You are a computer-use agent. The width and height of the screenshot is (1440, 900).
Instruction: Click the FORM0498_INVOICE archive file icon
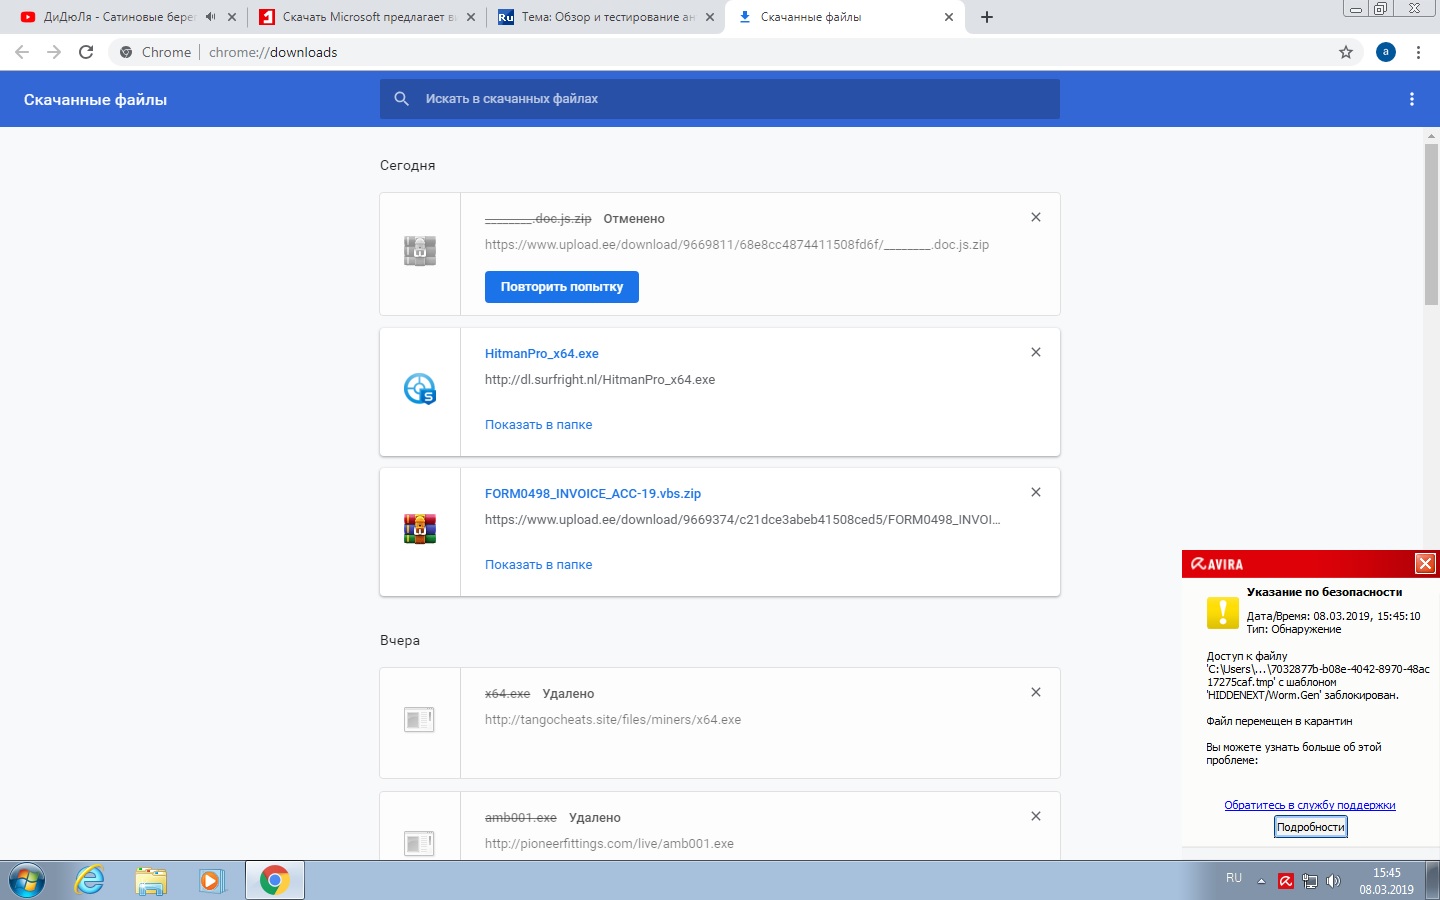(x=420, y=528)
